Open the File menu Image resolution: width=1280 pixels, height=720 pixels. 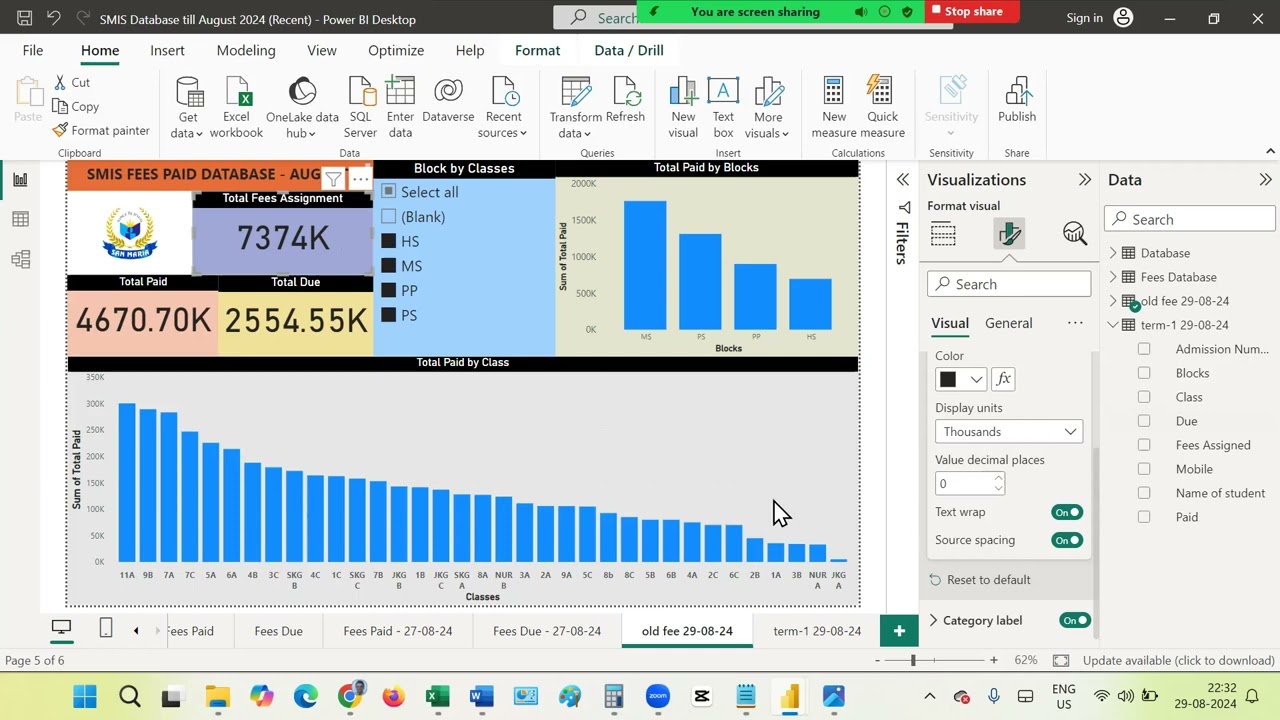click(33, 50)
